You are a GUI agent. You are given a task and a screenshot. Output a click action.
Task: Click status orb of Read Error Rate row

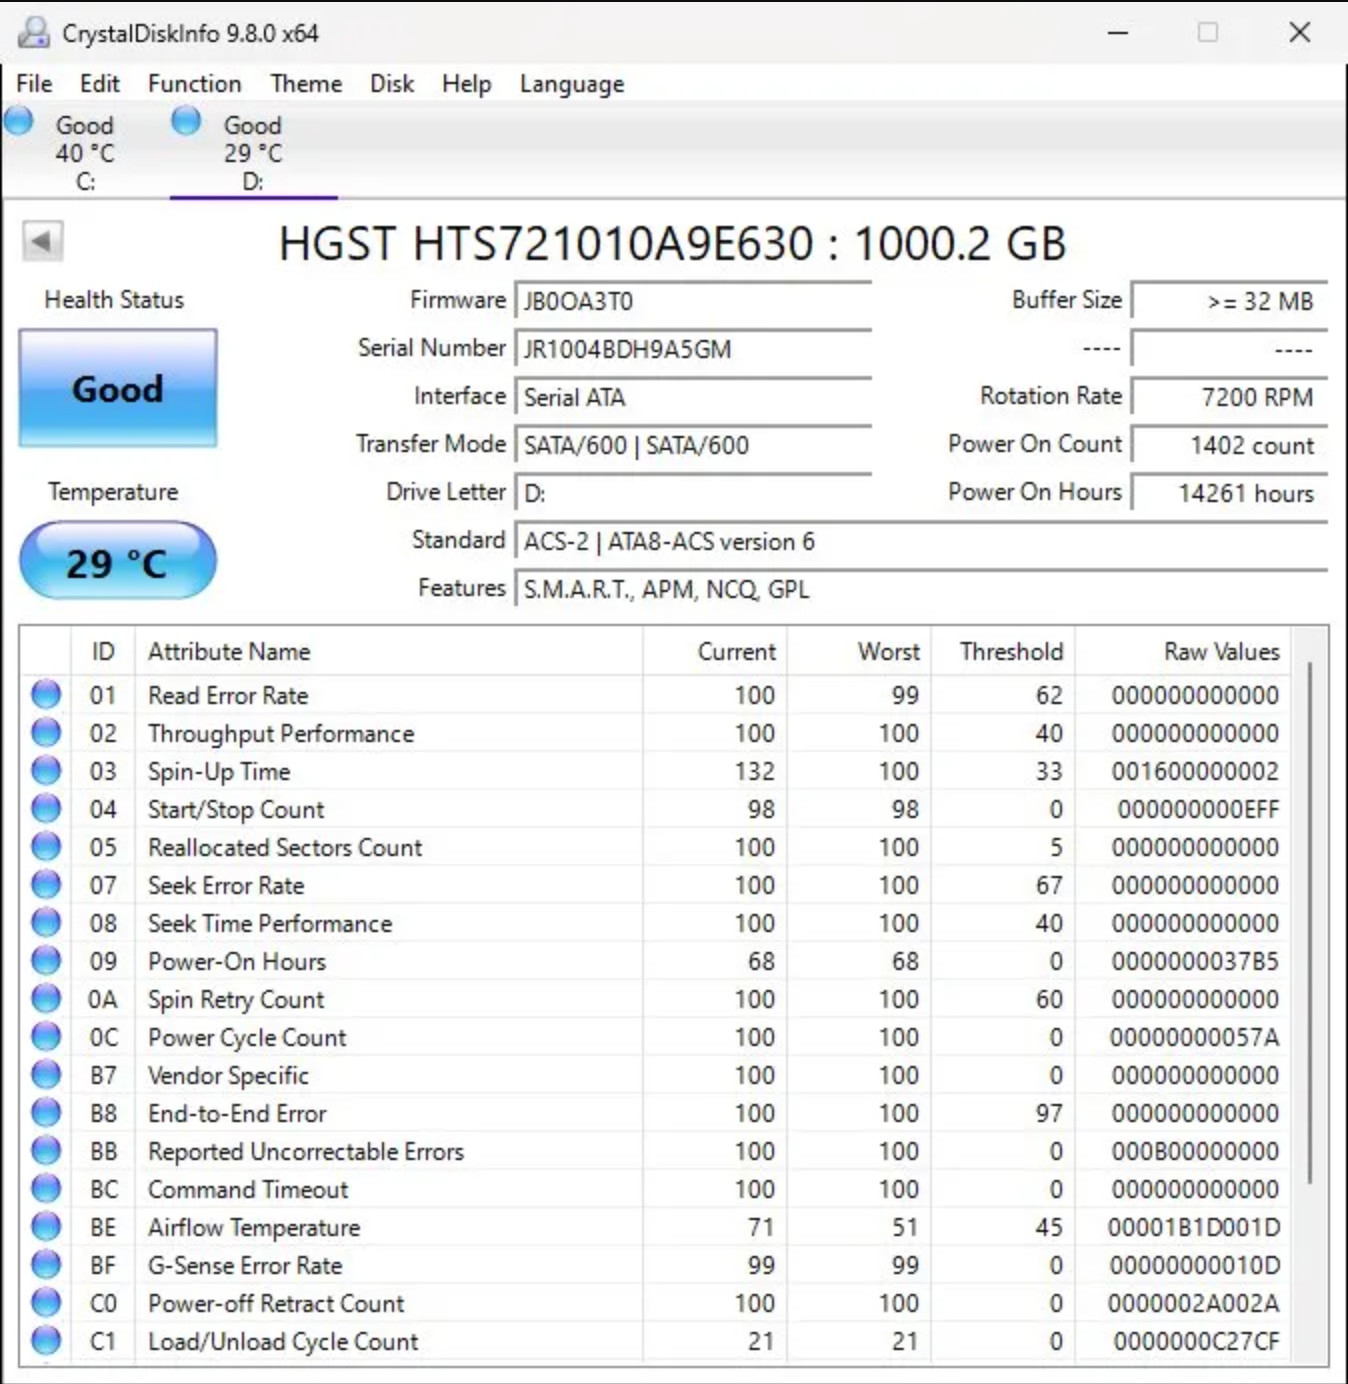(x=46, y=694)
